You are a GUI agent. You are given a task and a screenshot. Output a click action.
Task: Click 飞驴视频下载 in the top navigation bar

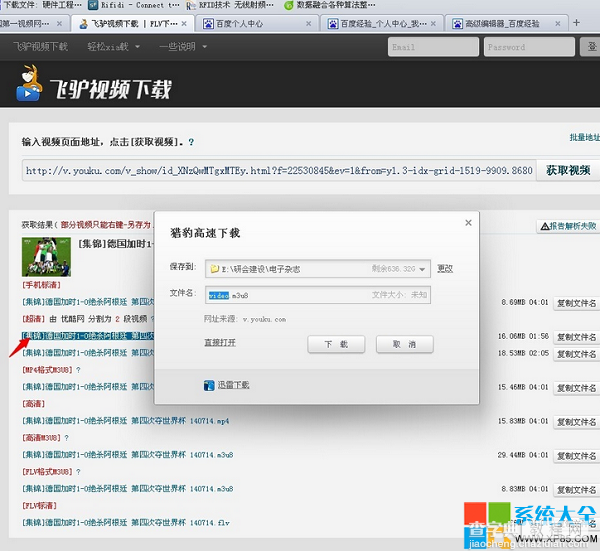click(x=41, y=47)
